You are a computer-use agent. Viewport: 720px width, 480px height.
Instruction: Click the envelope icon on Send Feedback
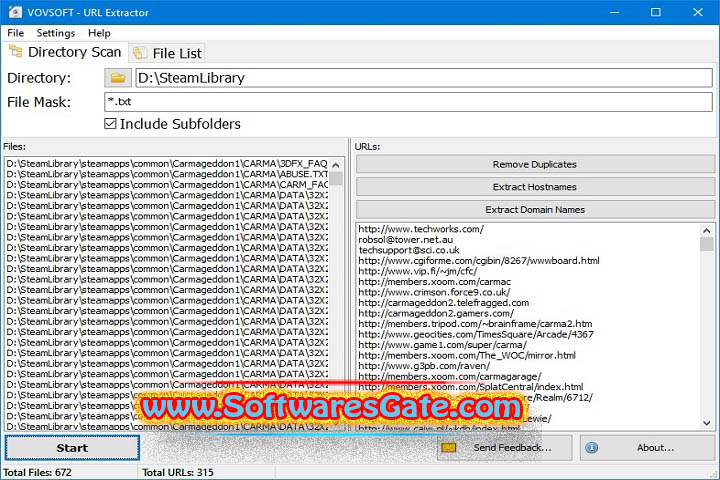coord(449,447)
